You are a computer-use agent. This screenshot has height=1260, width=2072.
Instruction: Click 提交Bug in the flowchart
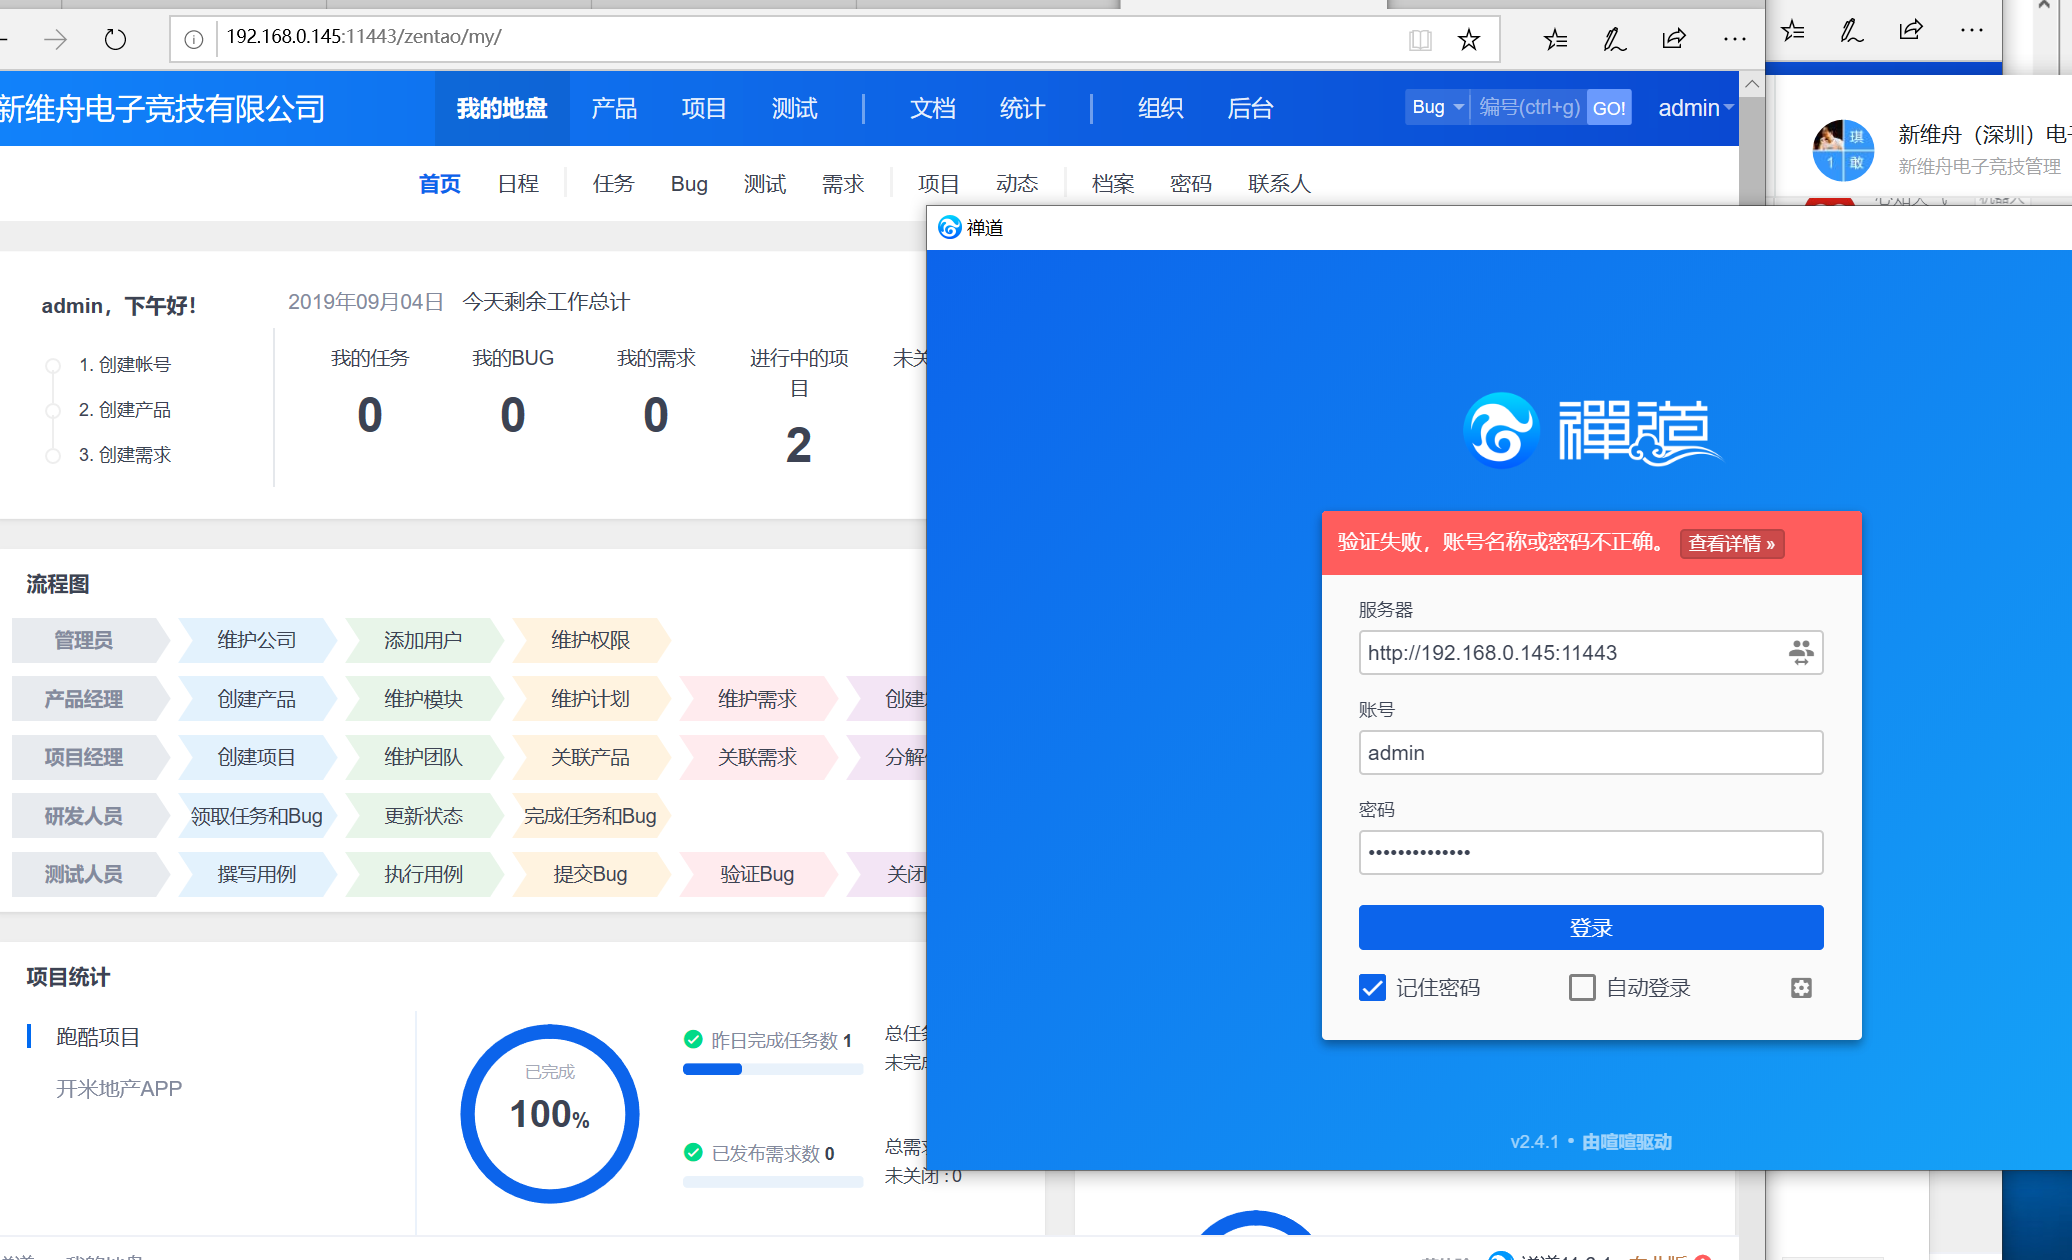coord(590,874)
